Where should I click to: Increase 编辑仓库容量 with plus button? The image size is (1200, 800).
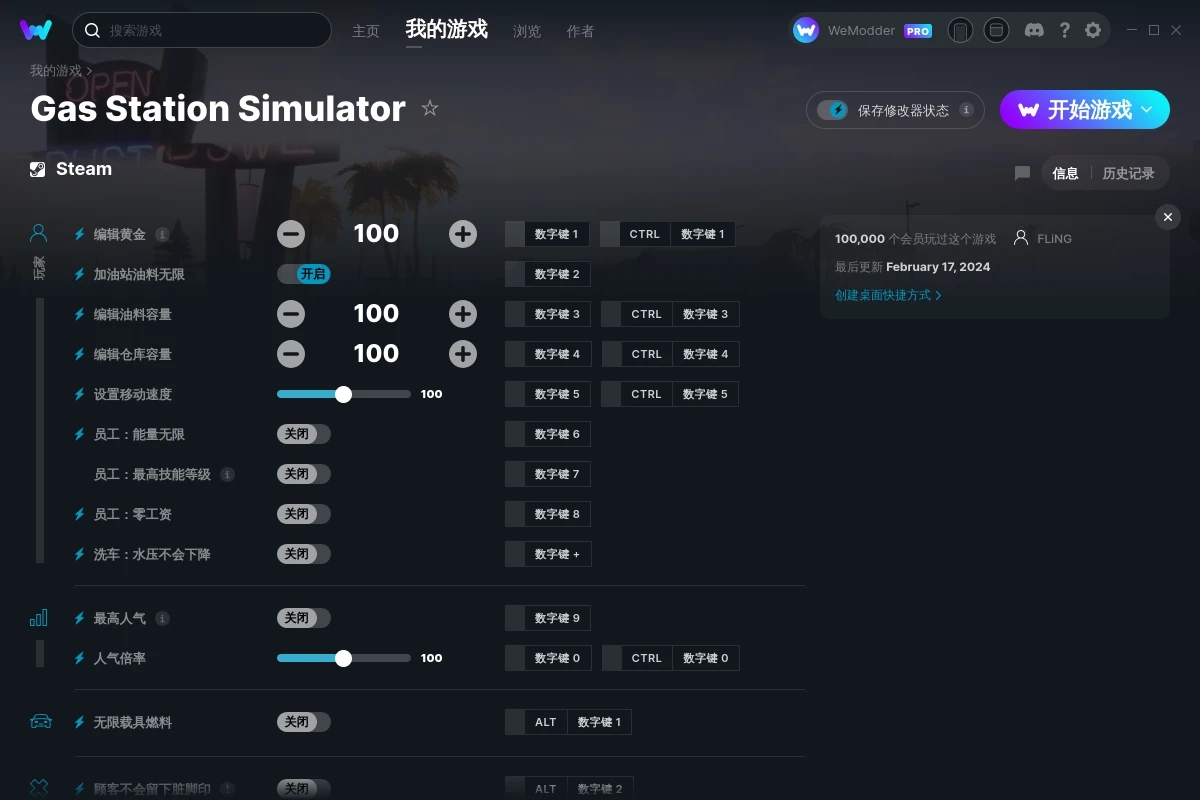(x=463, y=354)
